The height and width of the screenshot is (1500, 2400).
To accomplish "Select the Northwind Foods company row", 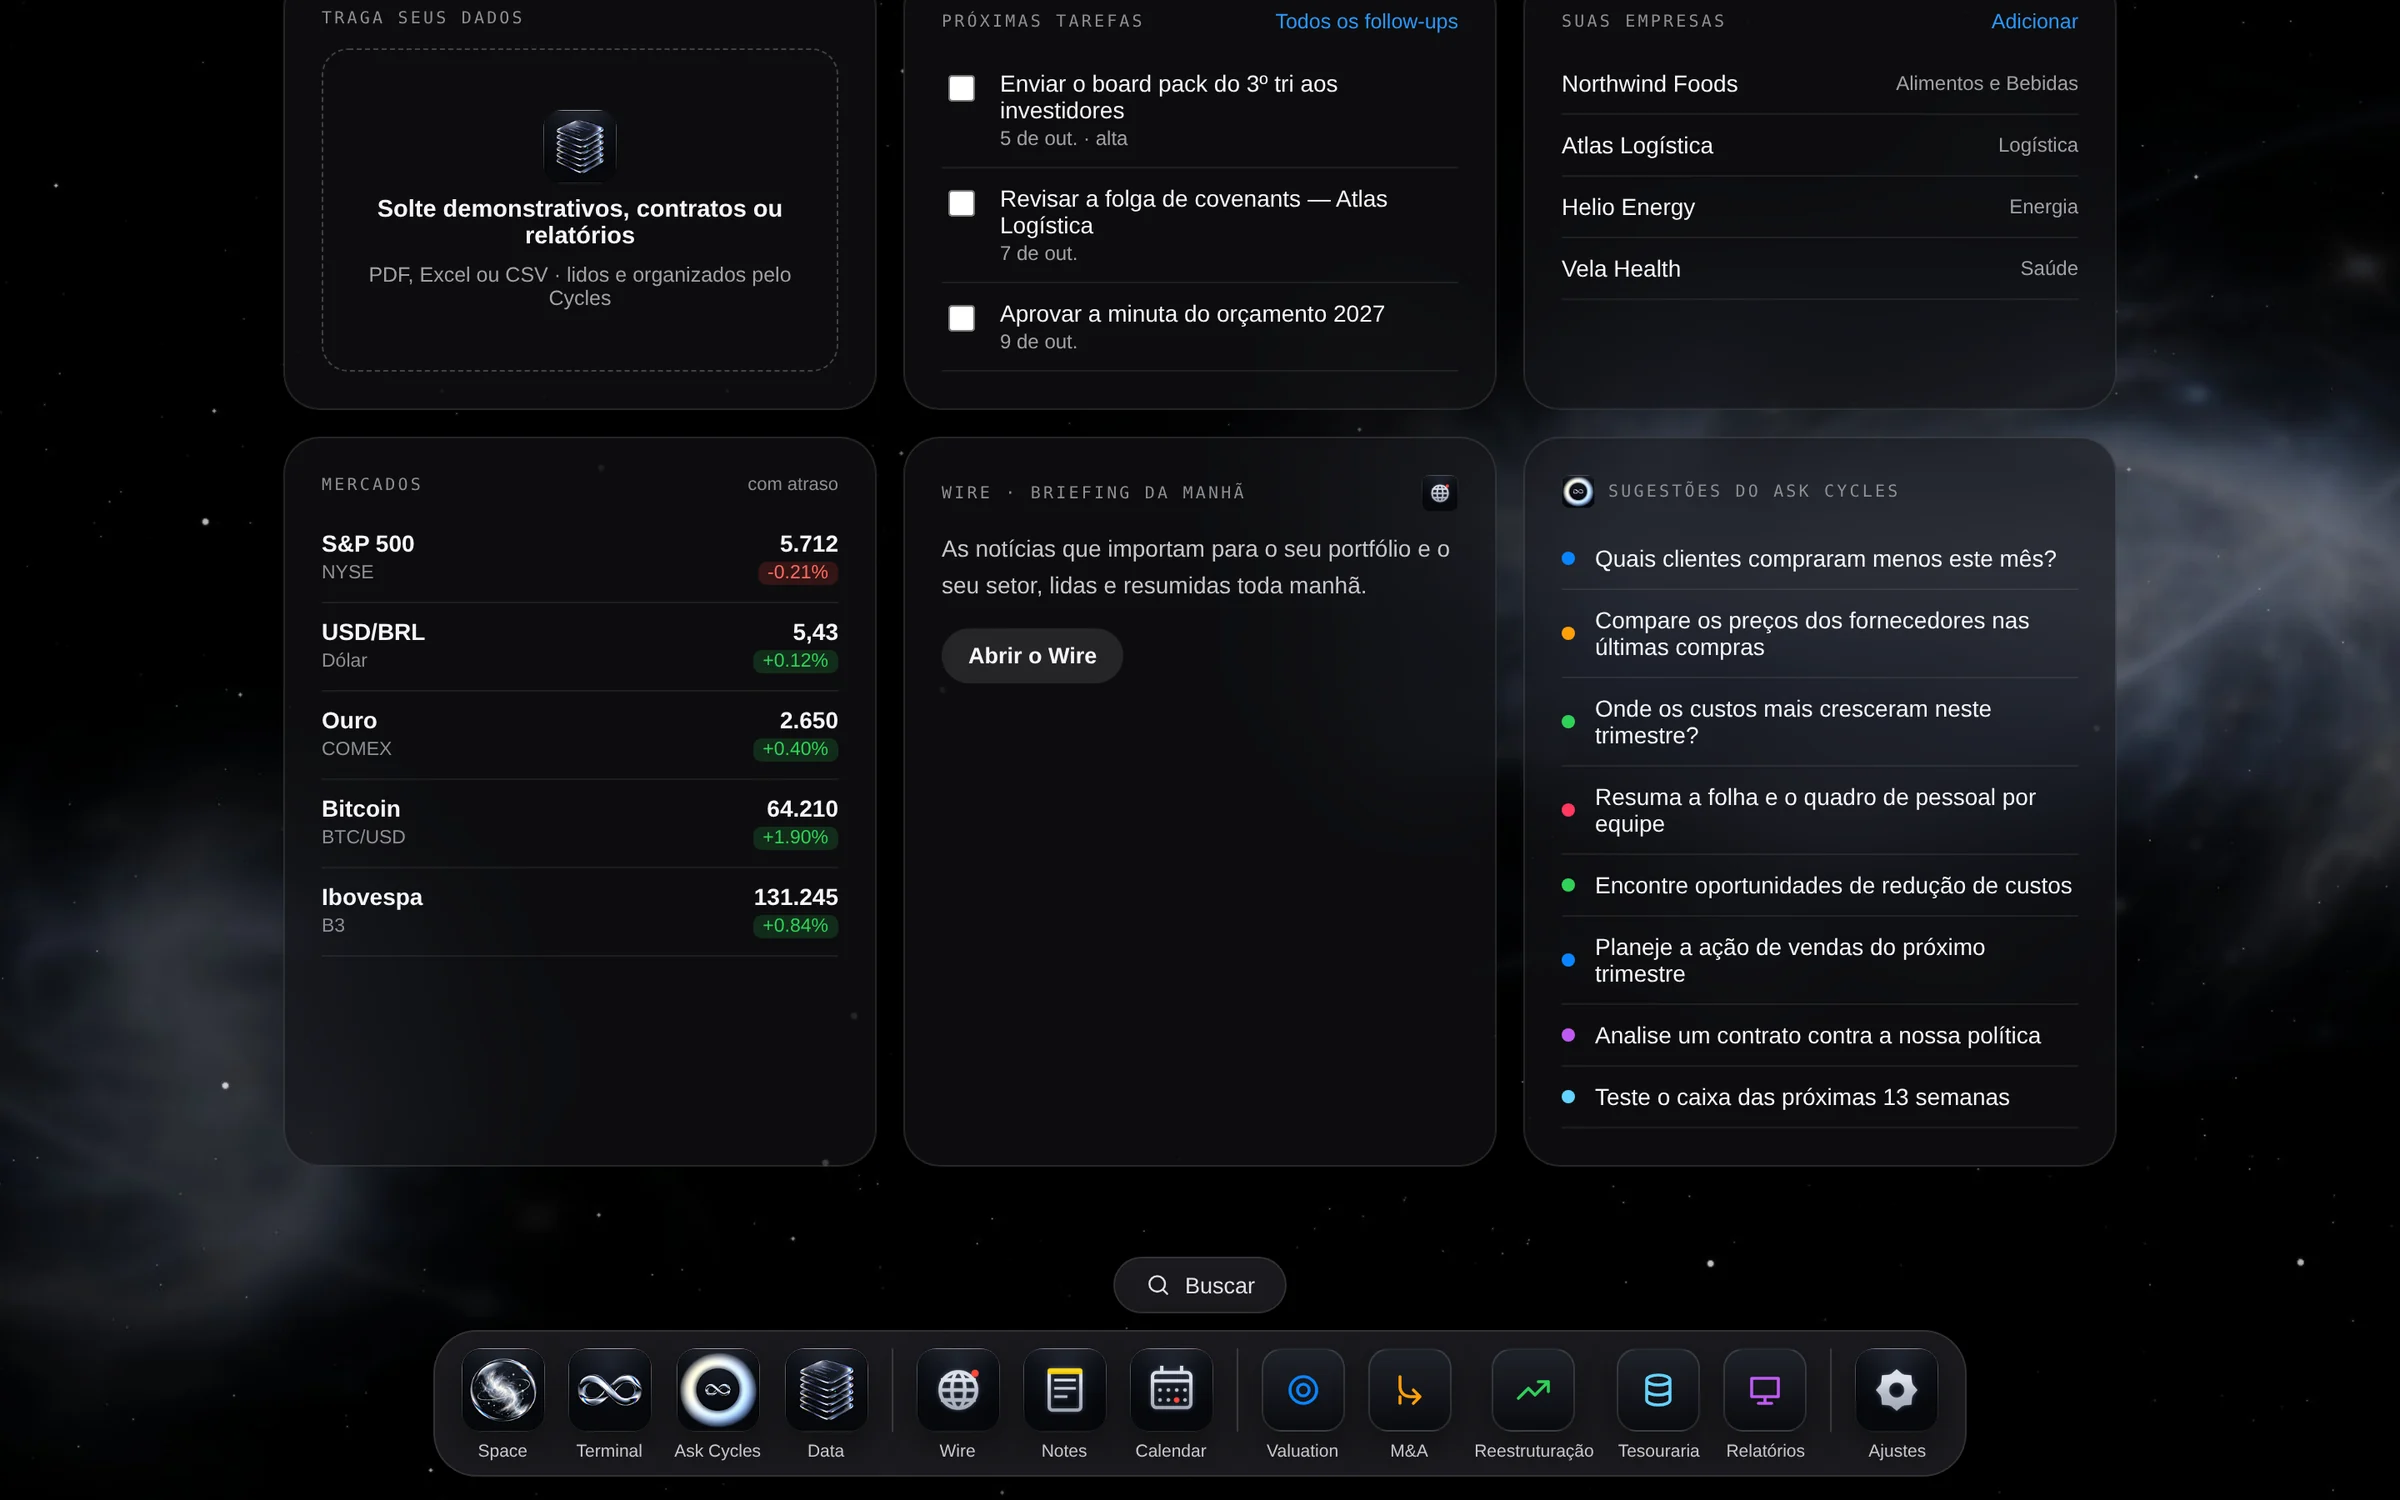I will (1819, 84).
